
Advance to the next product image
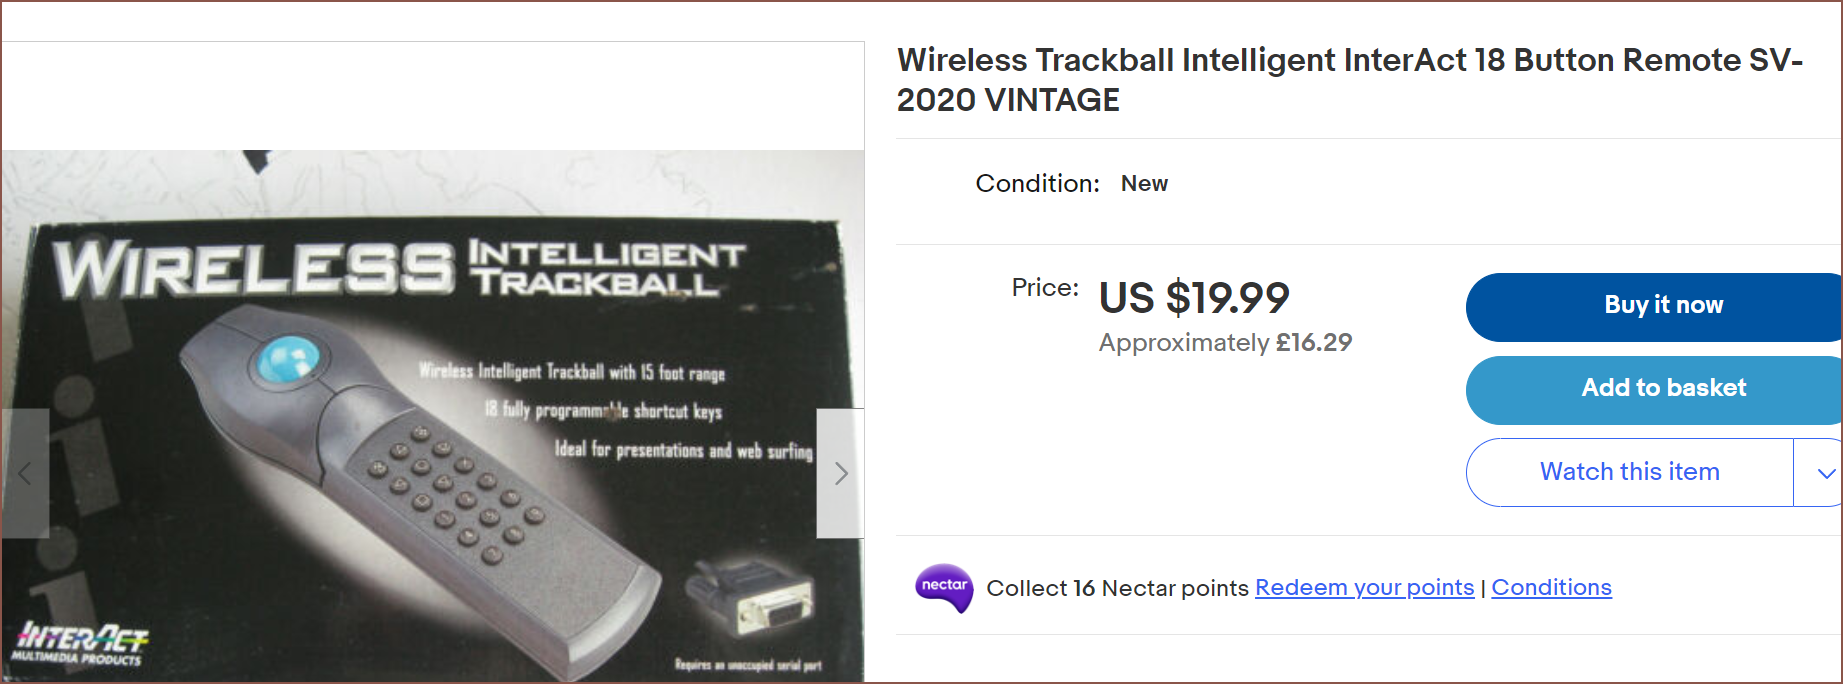(840, 473)
